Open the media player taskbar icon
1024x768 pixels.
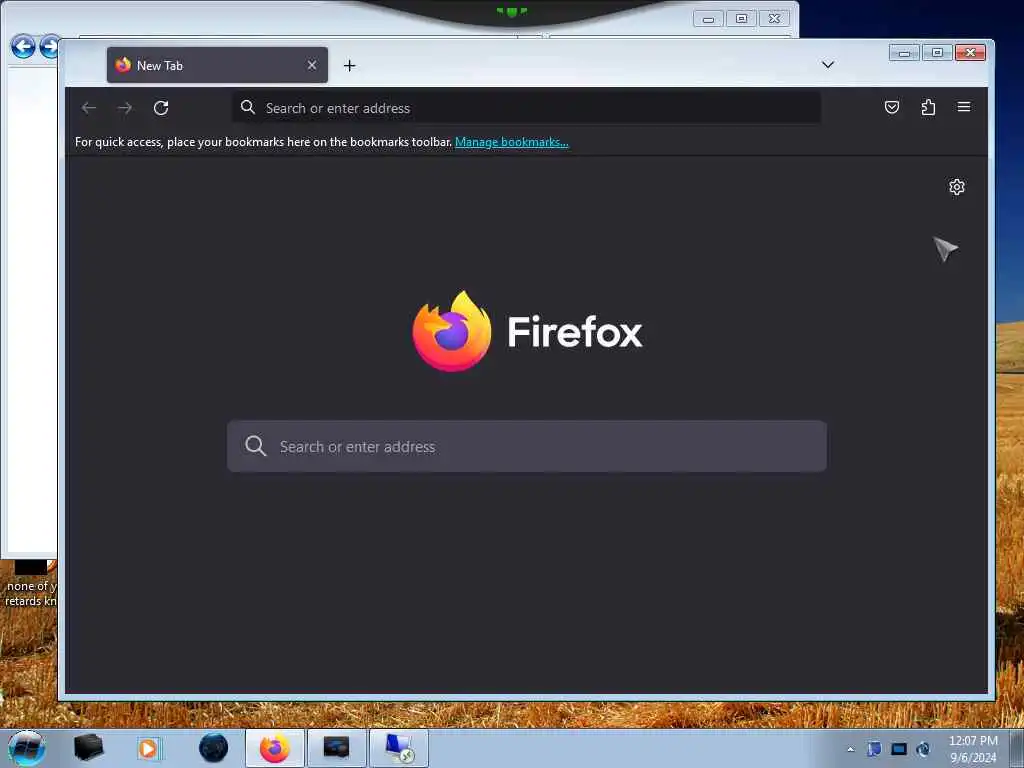point(148,748)
